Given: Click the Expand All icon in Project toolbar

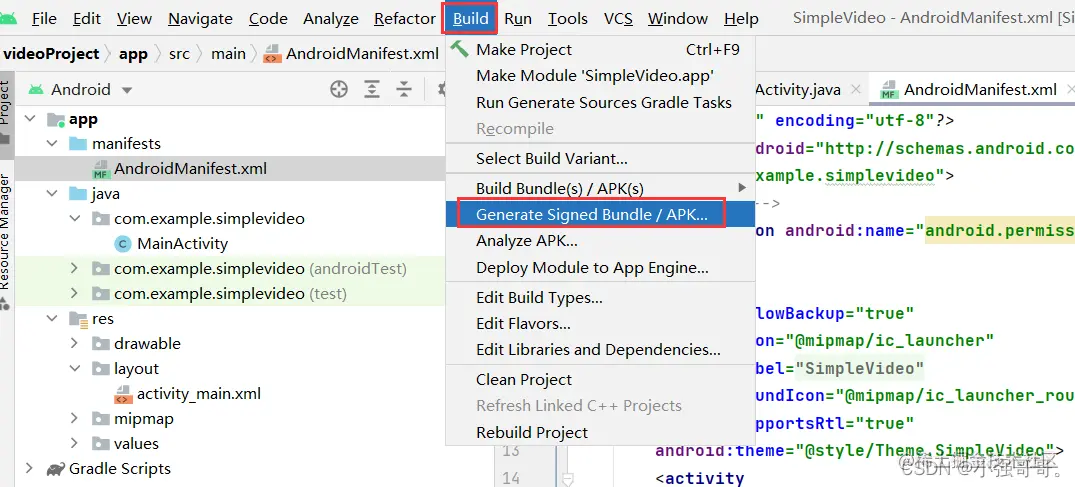Looking at the screenshot, I should [x=372, y=89].
